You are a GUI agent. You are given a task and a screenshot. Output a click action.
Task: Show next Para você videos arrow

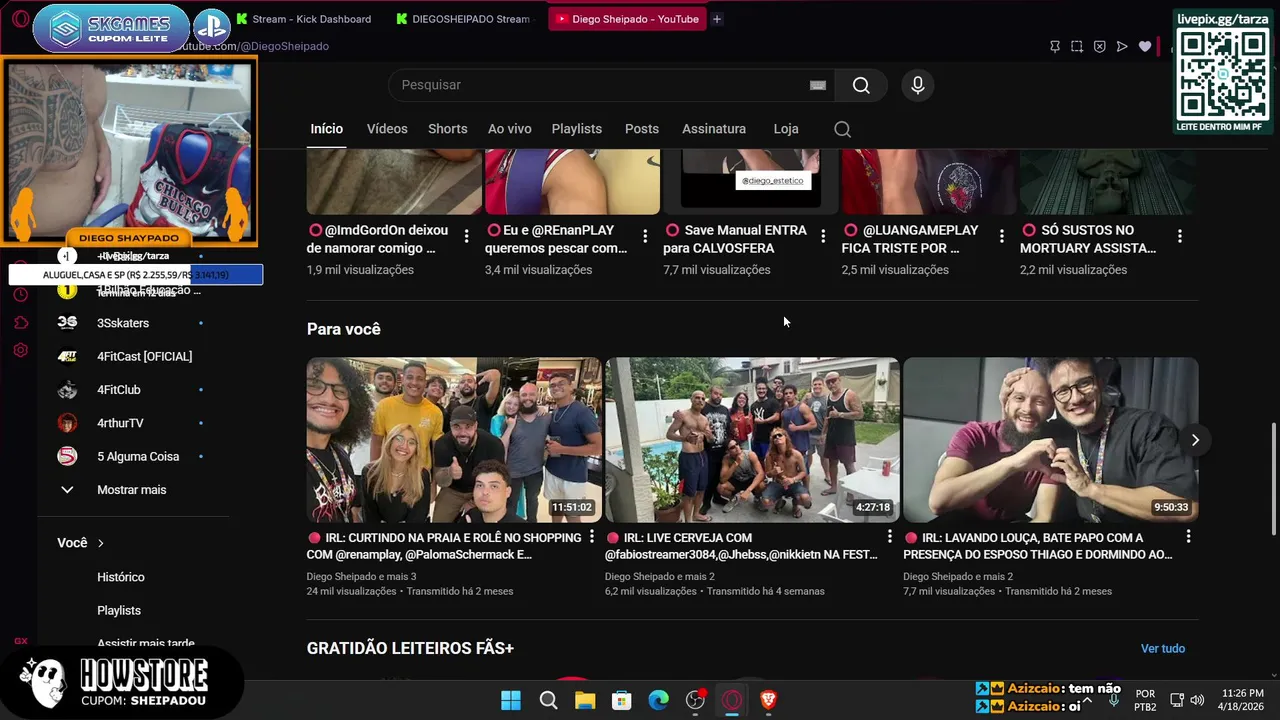pyautogui.click(x=1195, y=440)
